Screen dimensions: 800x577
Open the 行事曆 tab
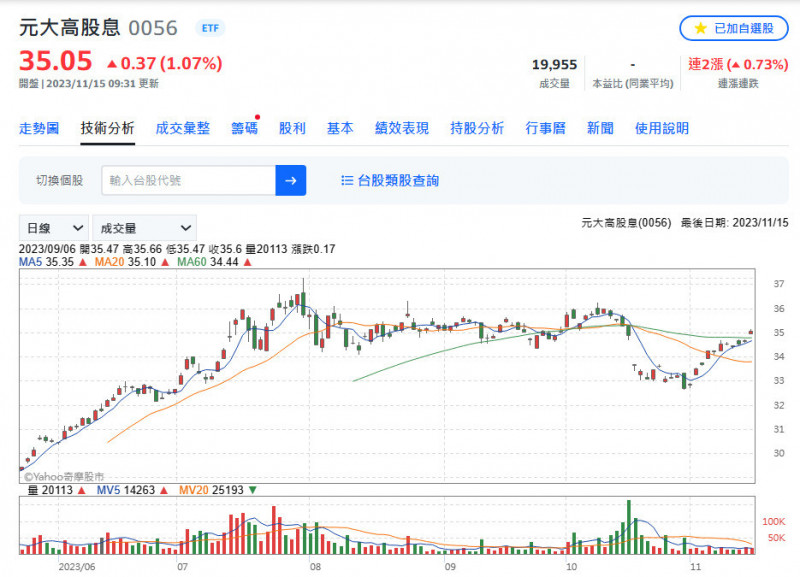click(x=545, y=128)
